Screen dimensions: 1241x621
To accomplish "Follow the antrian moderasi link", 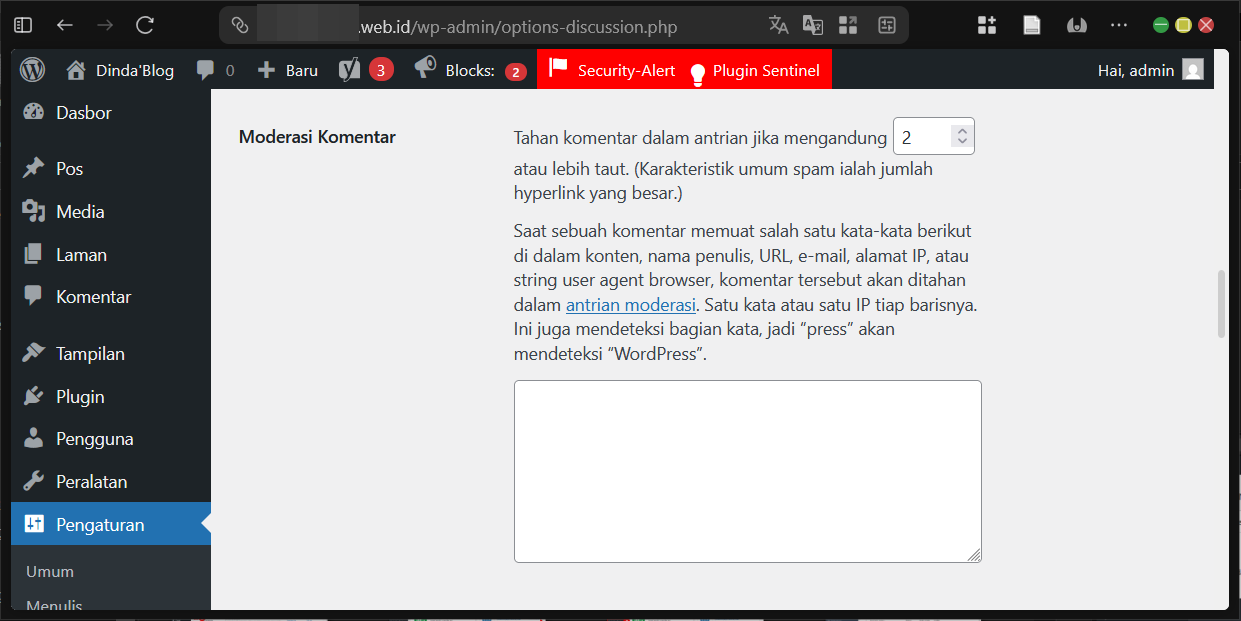I will click(630, 304).
